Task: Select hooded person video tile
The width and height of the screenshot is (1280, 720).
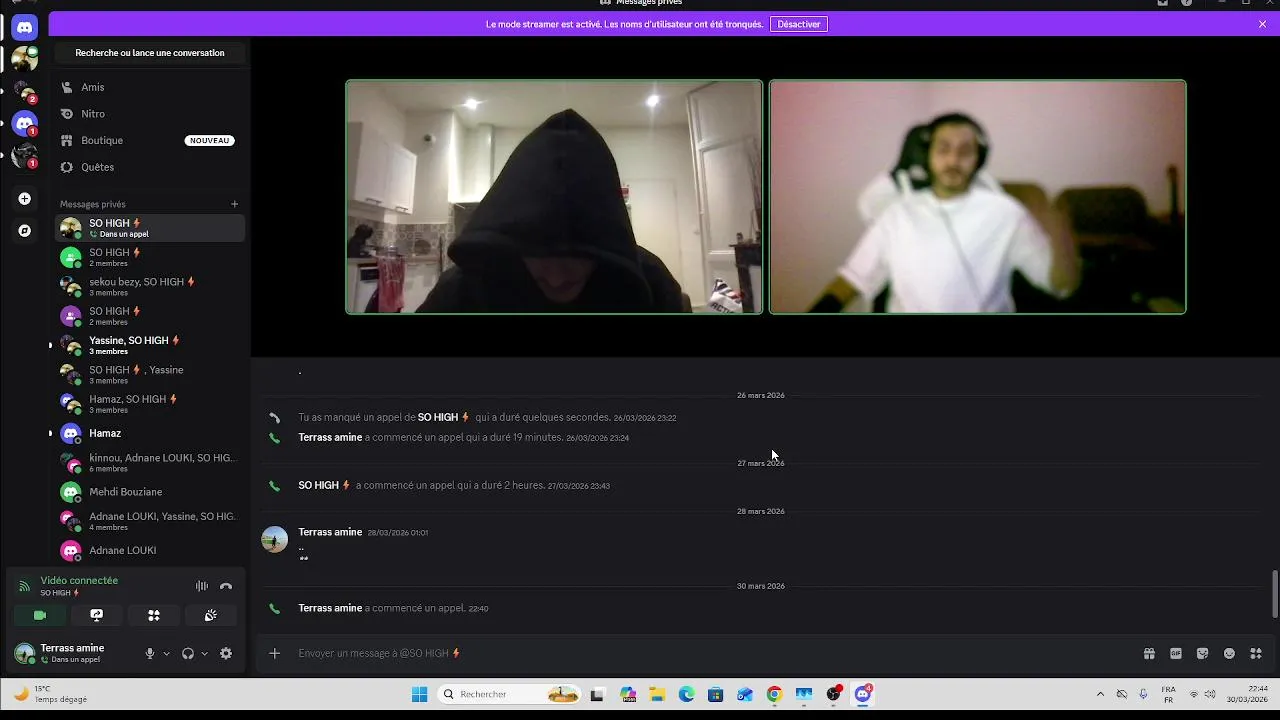Action: 554,197
